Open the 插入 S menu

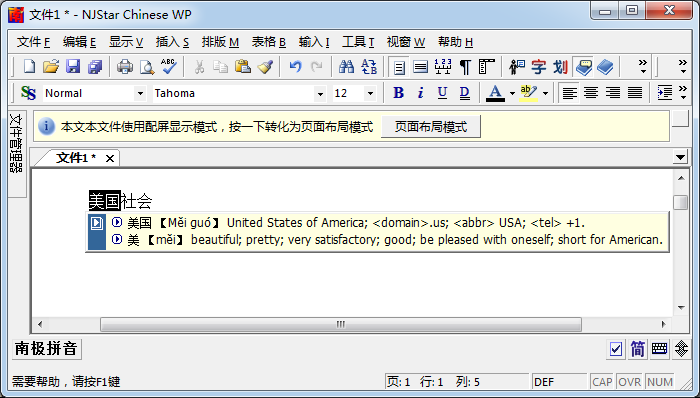172,42
